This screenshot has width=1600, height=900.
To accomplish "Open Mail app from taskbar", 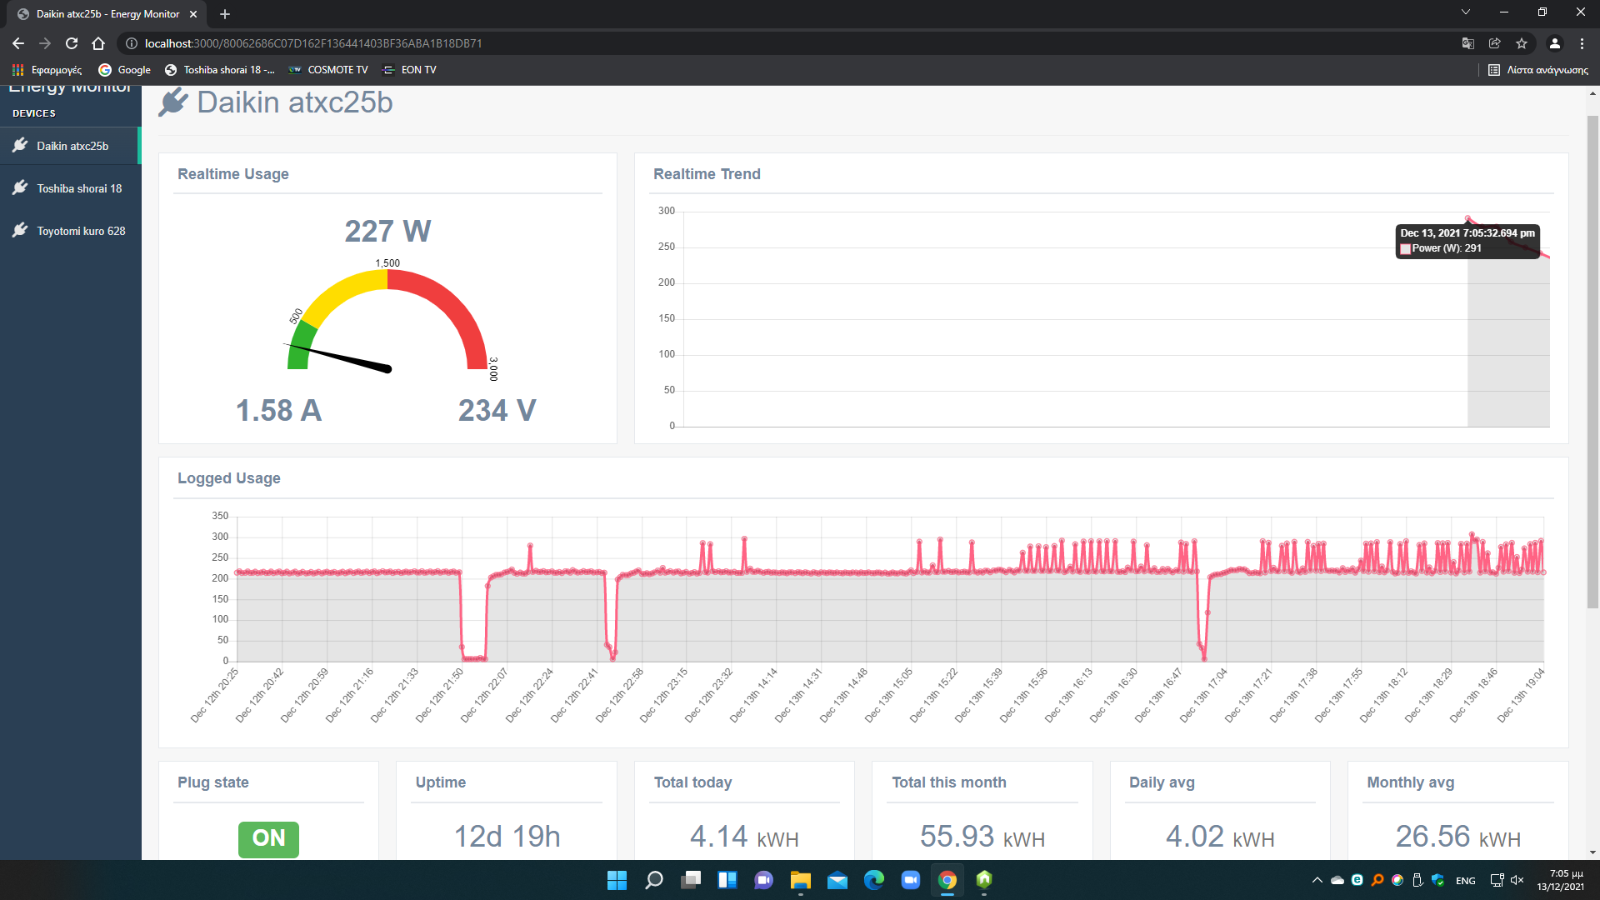I will click(x=838, y=880).
